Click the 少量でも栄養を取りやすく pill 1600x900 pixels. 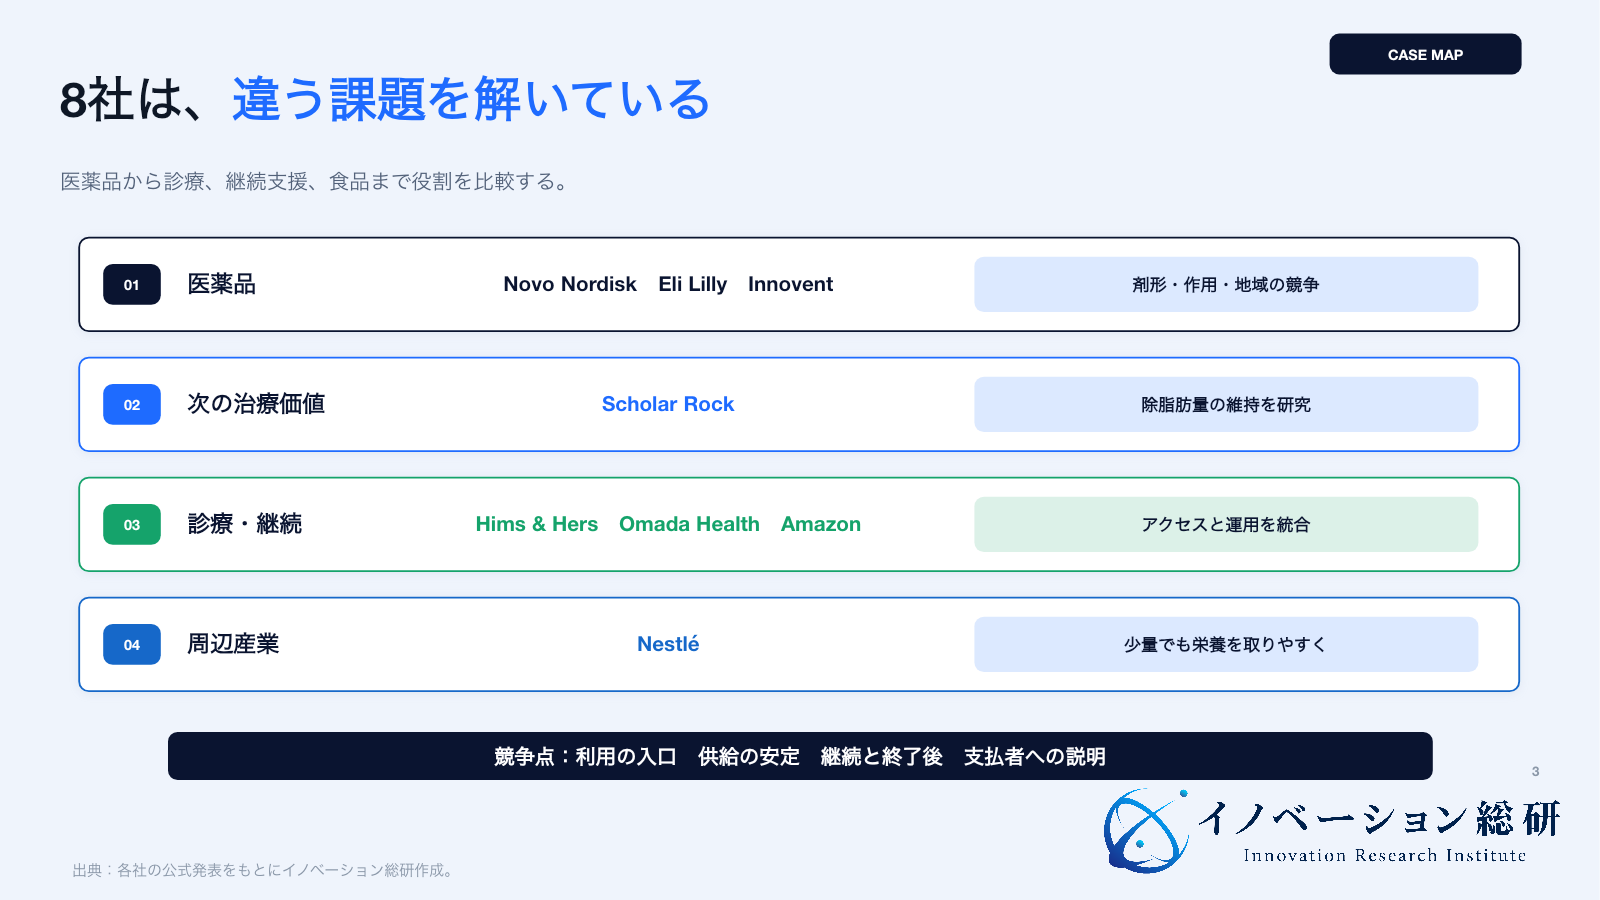coord(1226,644)
